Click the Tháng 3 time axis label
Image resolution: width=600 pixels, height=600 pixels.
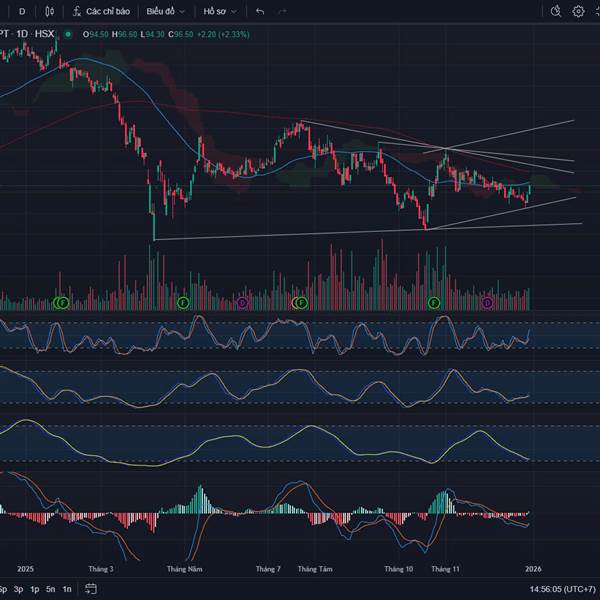tap(101, 569)
